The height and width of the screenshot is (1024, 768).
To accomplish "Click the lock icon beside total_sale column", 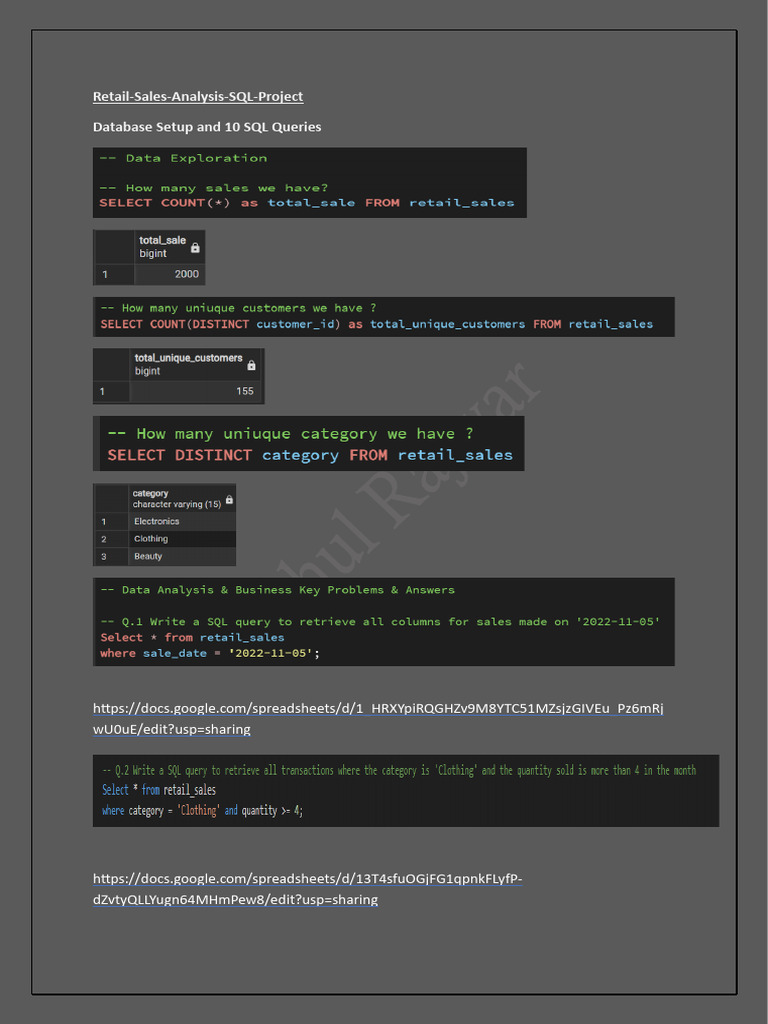I will coord(195,248).
